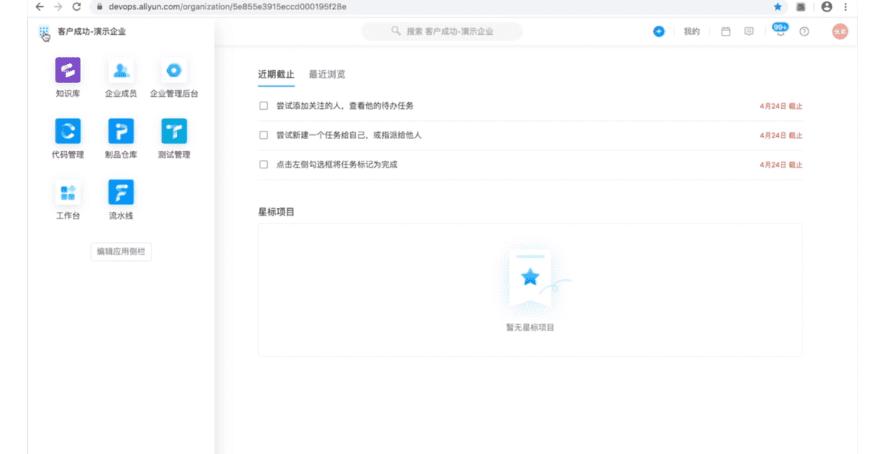Click the 暂无星标项目 empty state text
Screen dimensions: 885x454
(x=530, y=327)
